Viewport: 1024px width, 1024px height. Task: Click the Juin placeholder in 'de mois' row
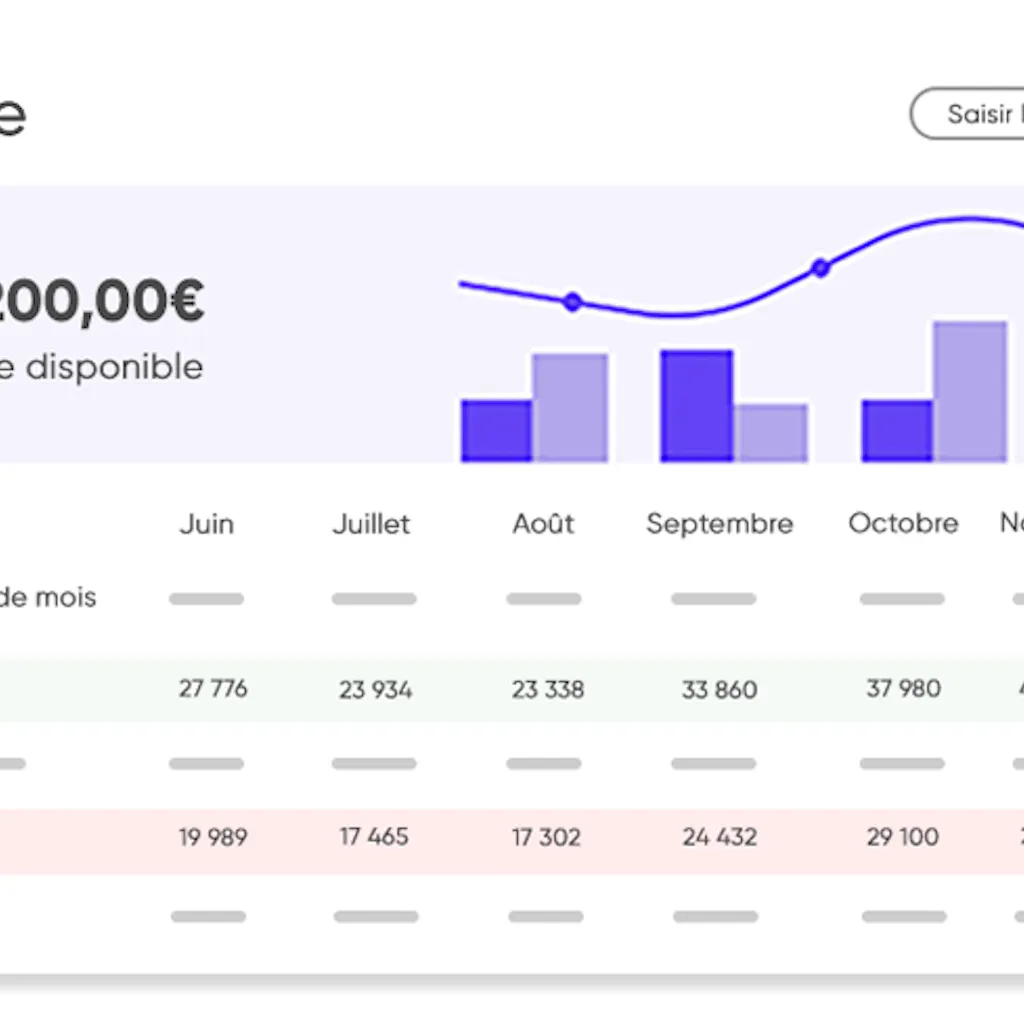click(206, 599)
